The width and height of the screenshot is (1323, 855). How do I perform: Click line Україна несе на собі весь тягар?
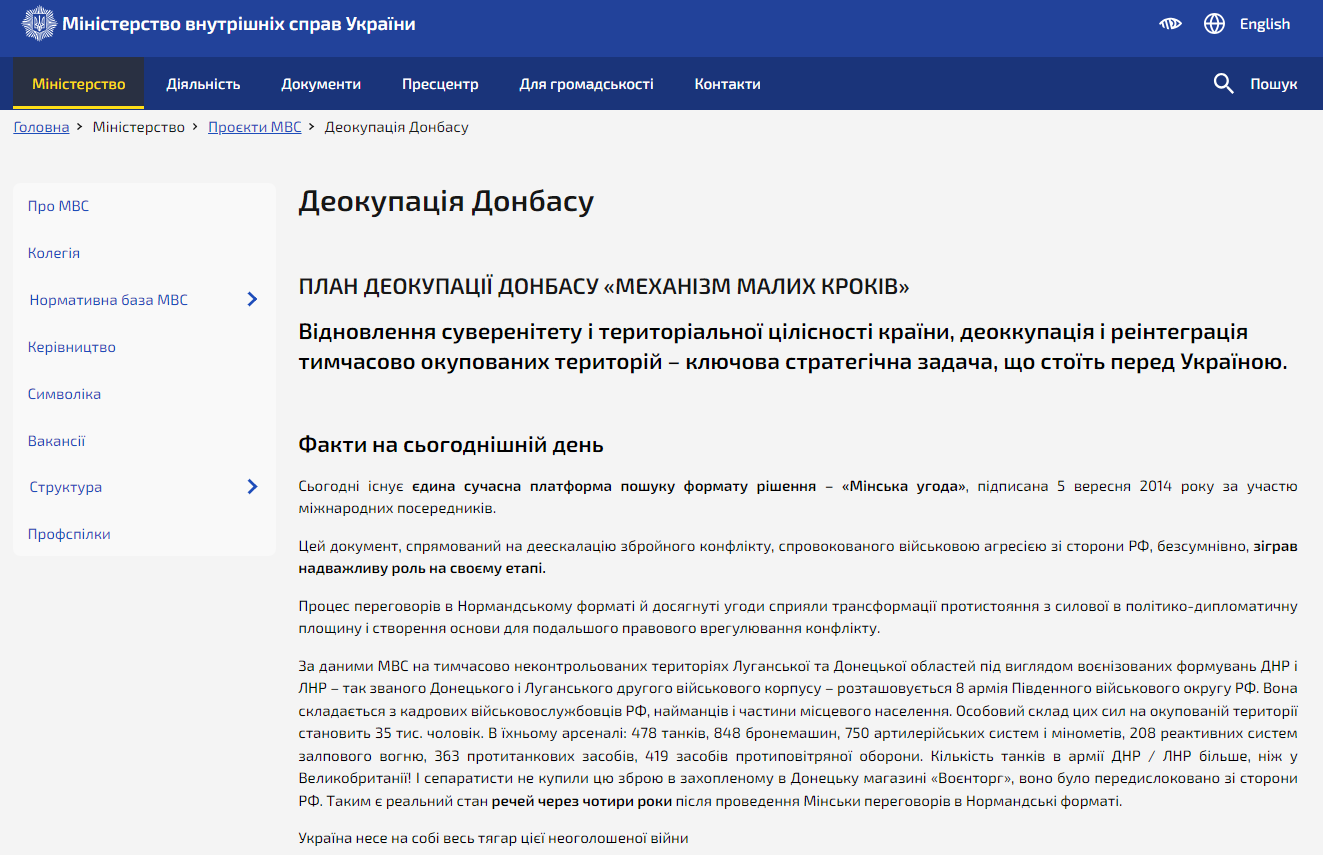(x=493, y=838)
